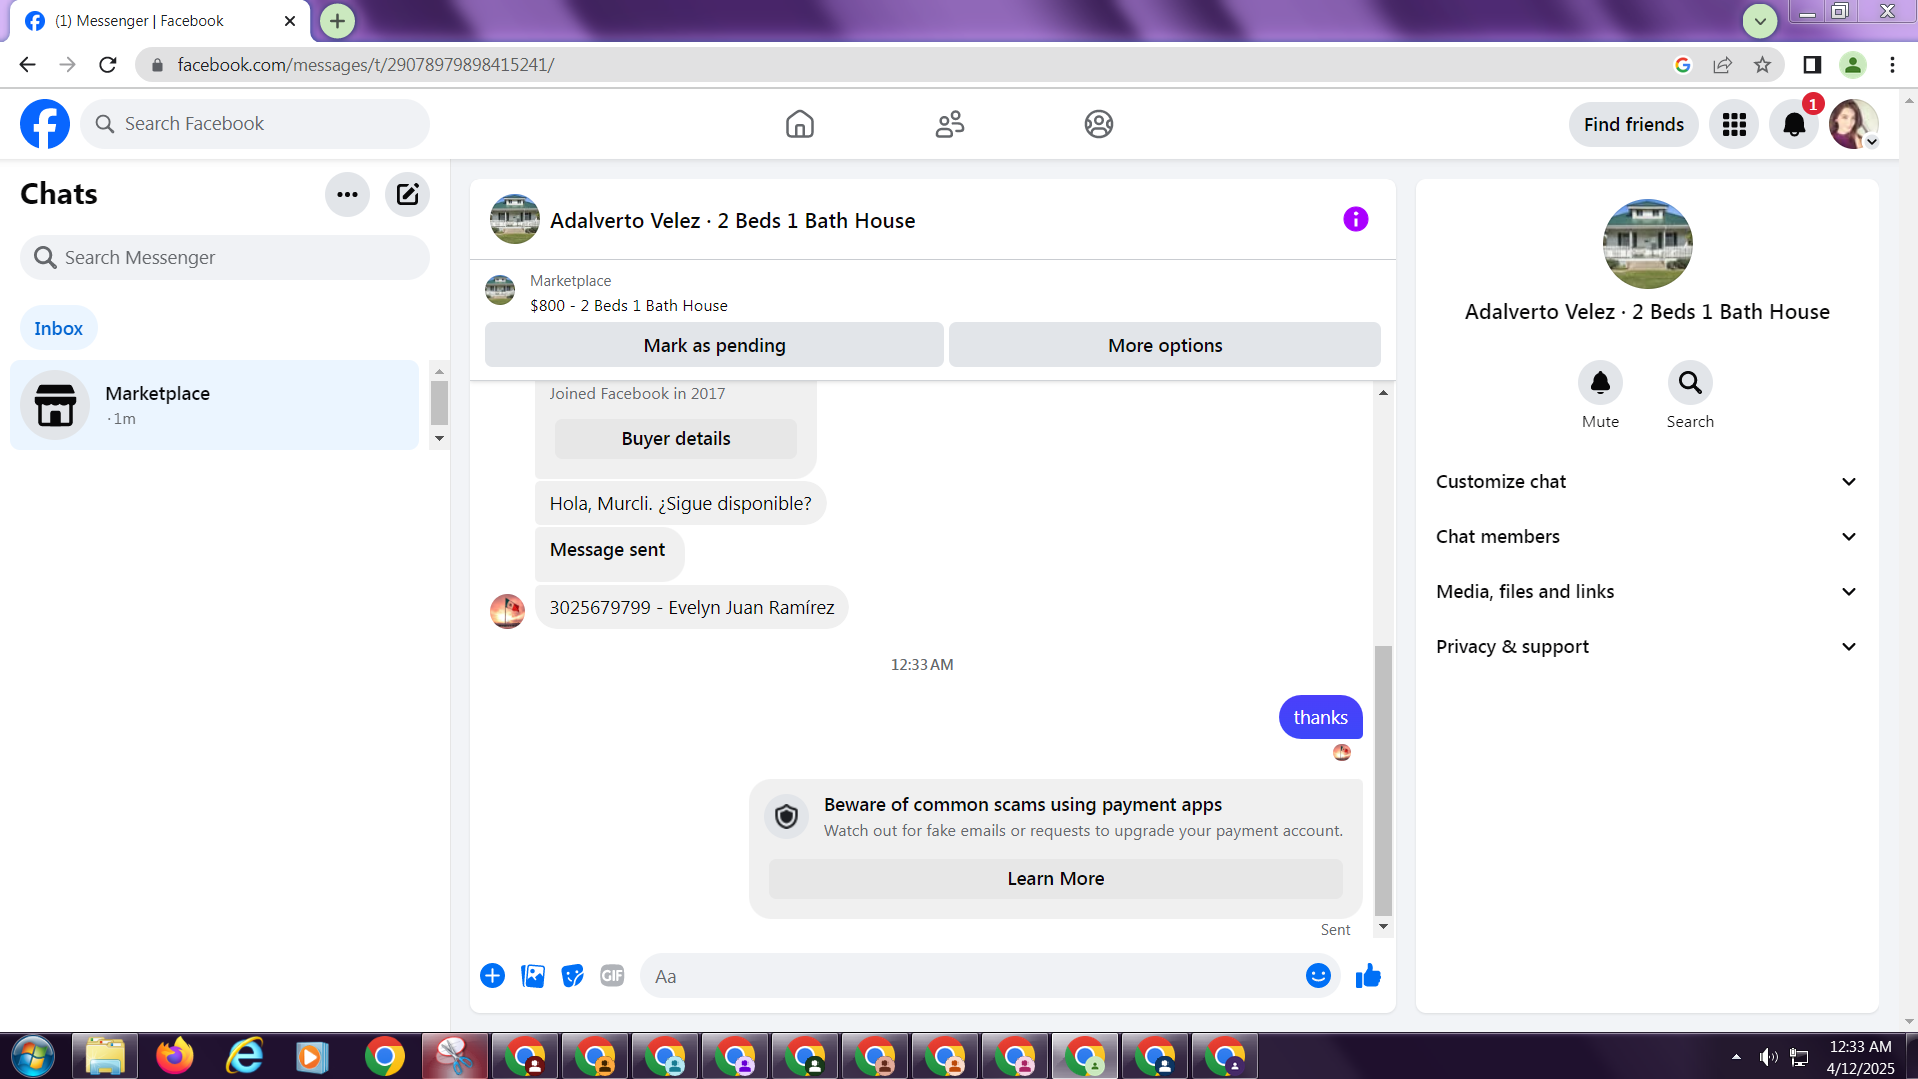Open the Marketplace conversation in chat list

[214, 405]
